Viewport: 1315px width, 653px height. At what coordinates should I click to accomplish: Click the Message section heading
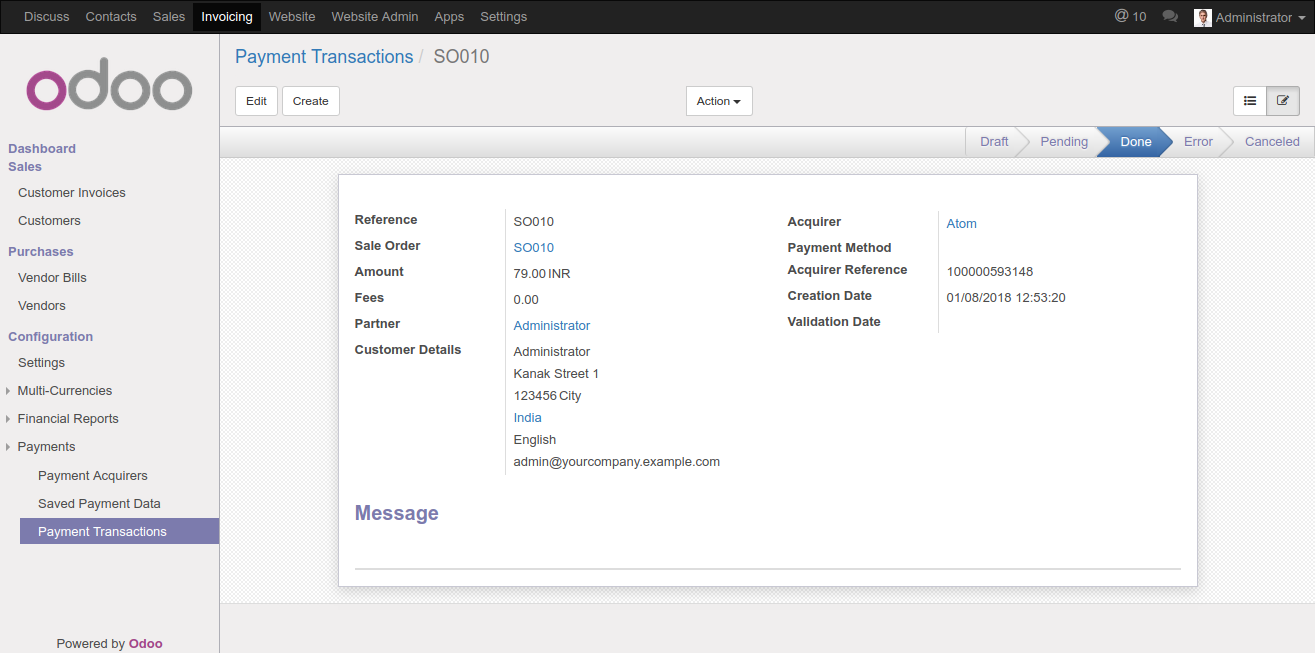(397, 513)
